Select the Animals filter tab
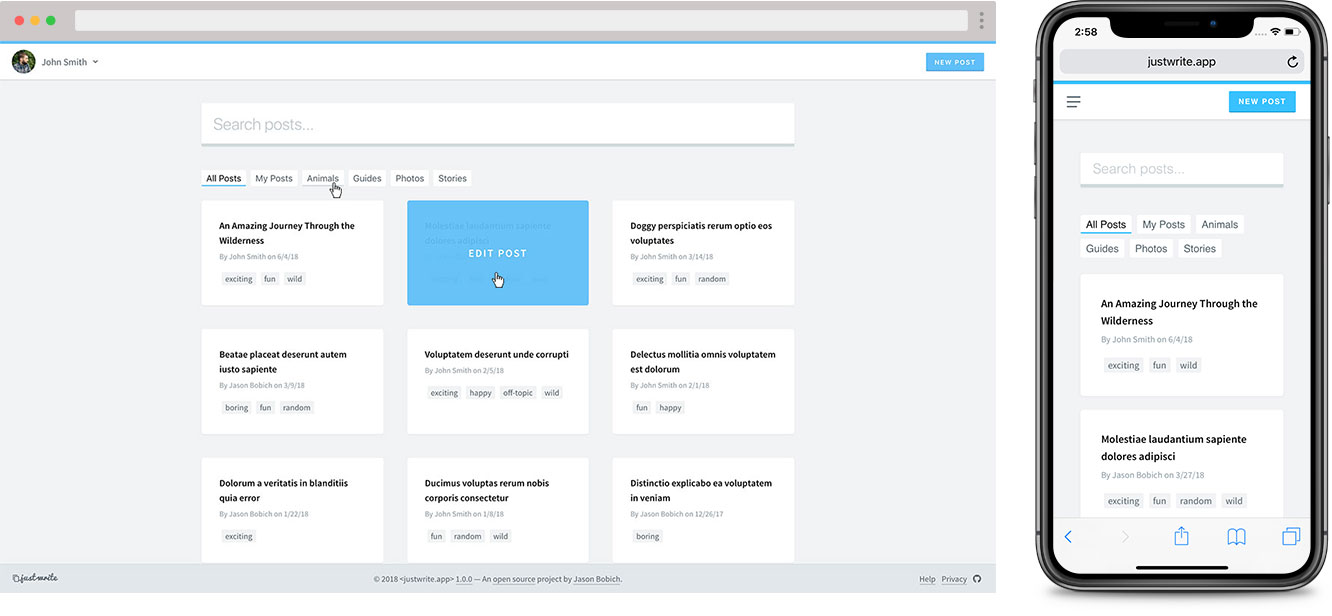This screenshot has width=1332, height=616. tap(322, 177)
